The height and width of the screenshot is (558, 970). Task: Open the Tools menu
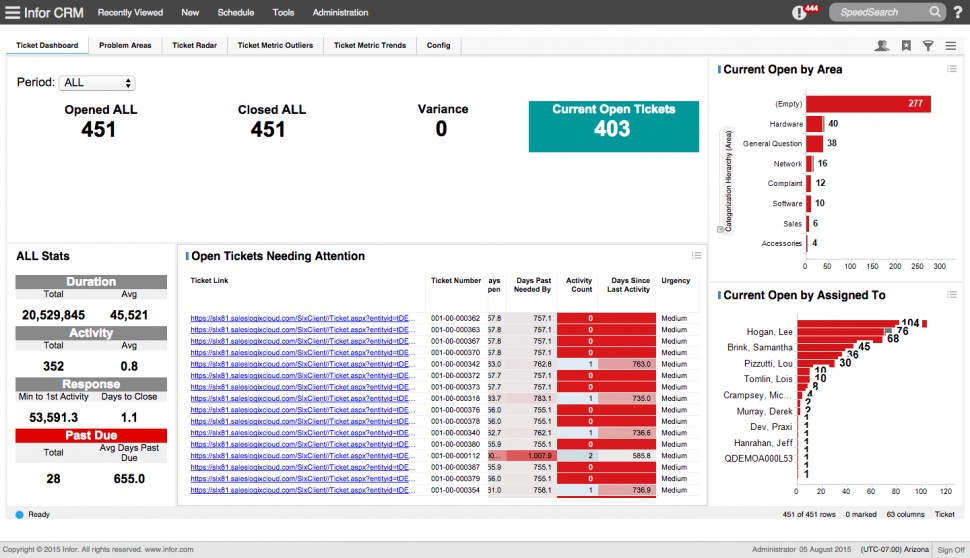pyautogui.click(x=283, y=12)
